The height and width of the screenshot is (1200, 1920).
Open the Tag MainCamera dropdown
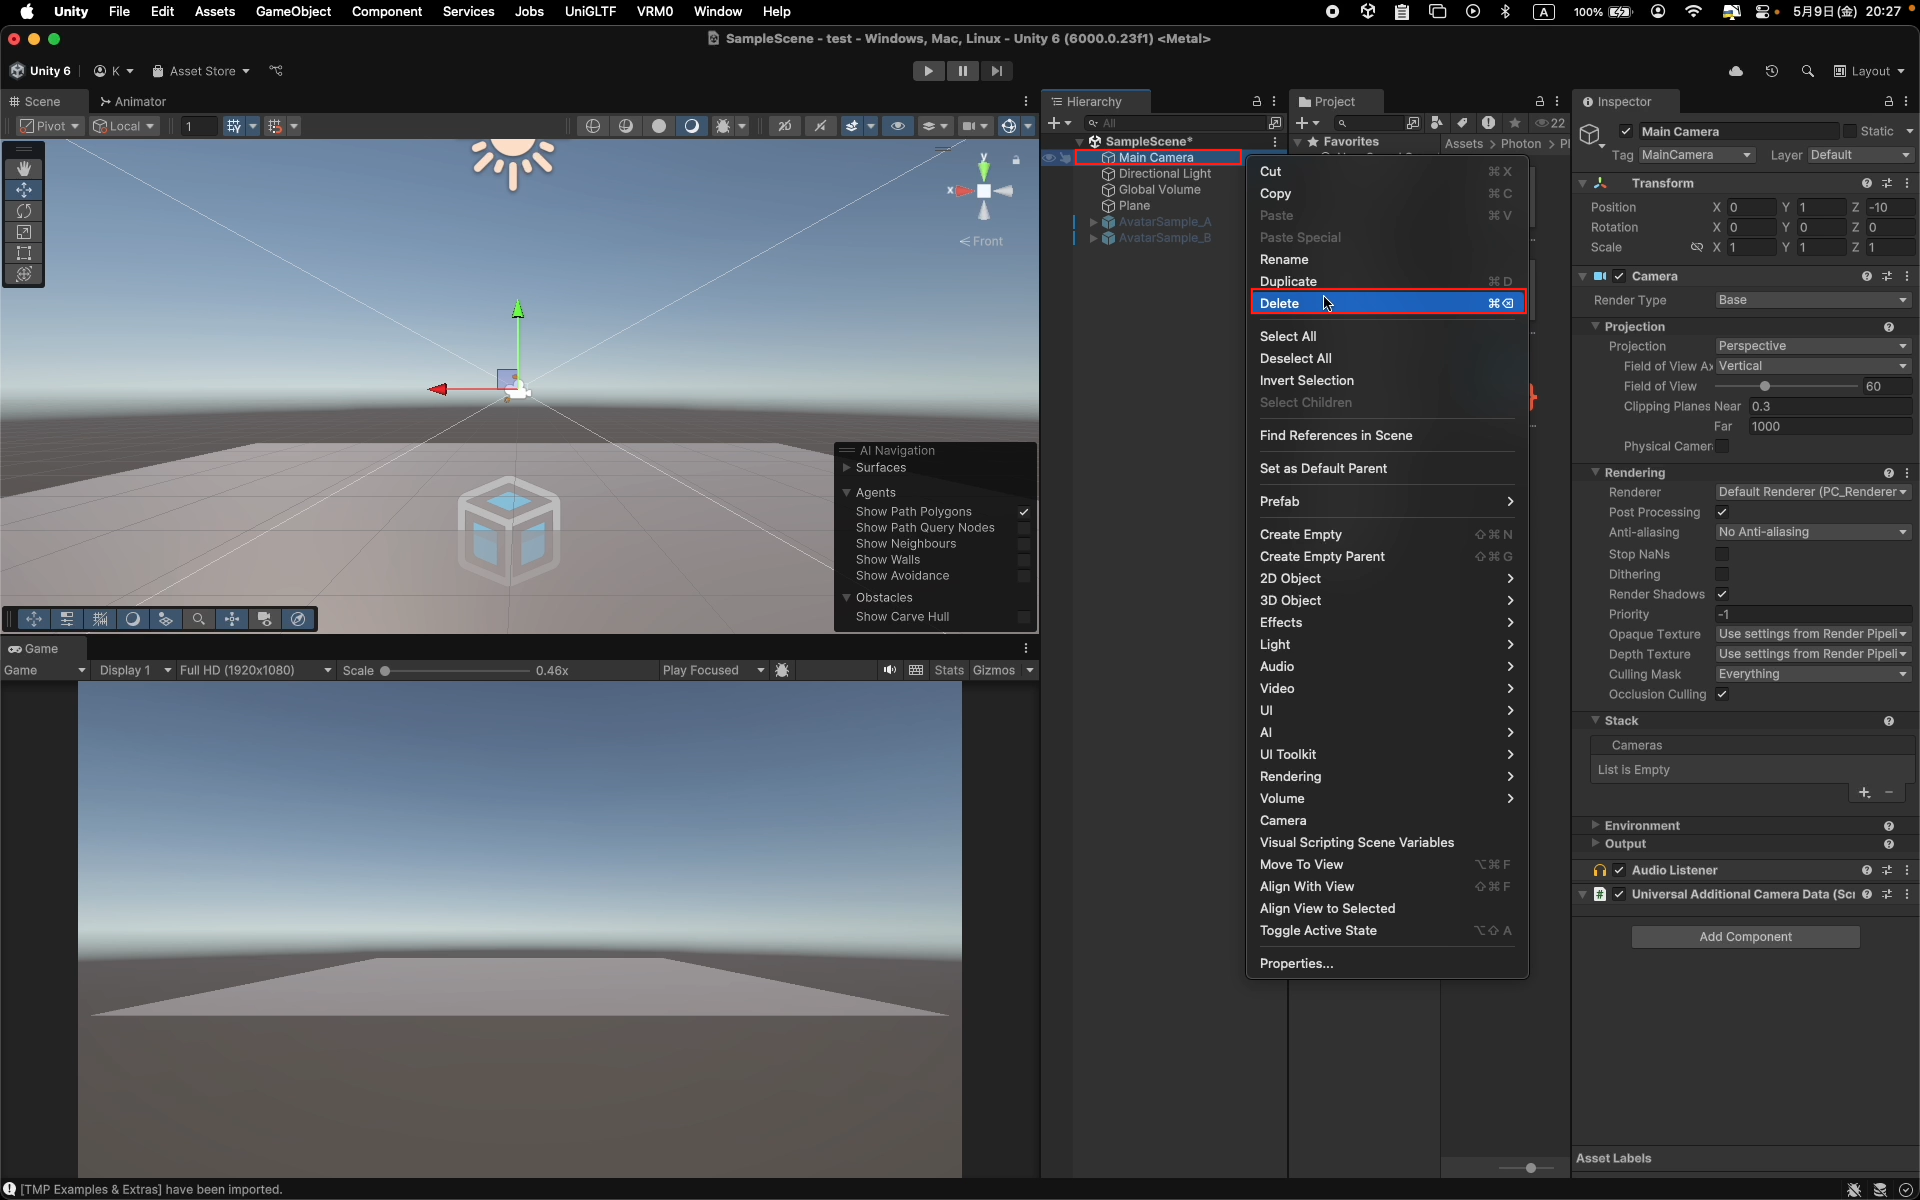[x=1697, y=155]
